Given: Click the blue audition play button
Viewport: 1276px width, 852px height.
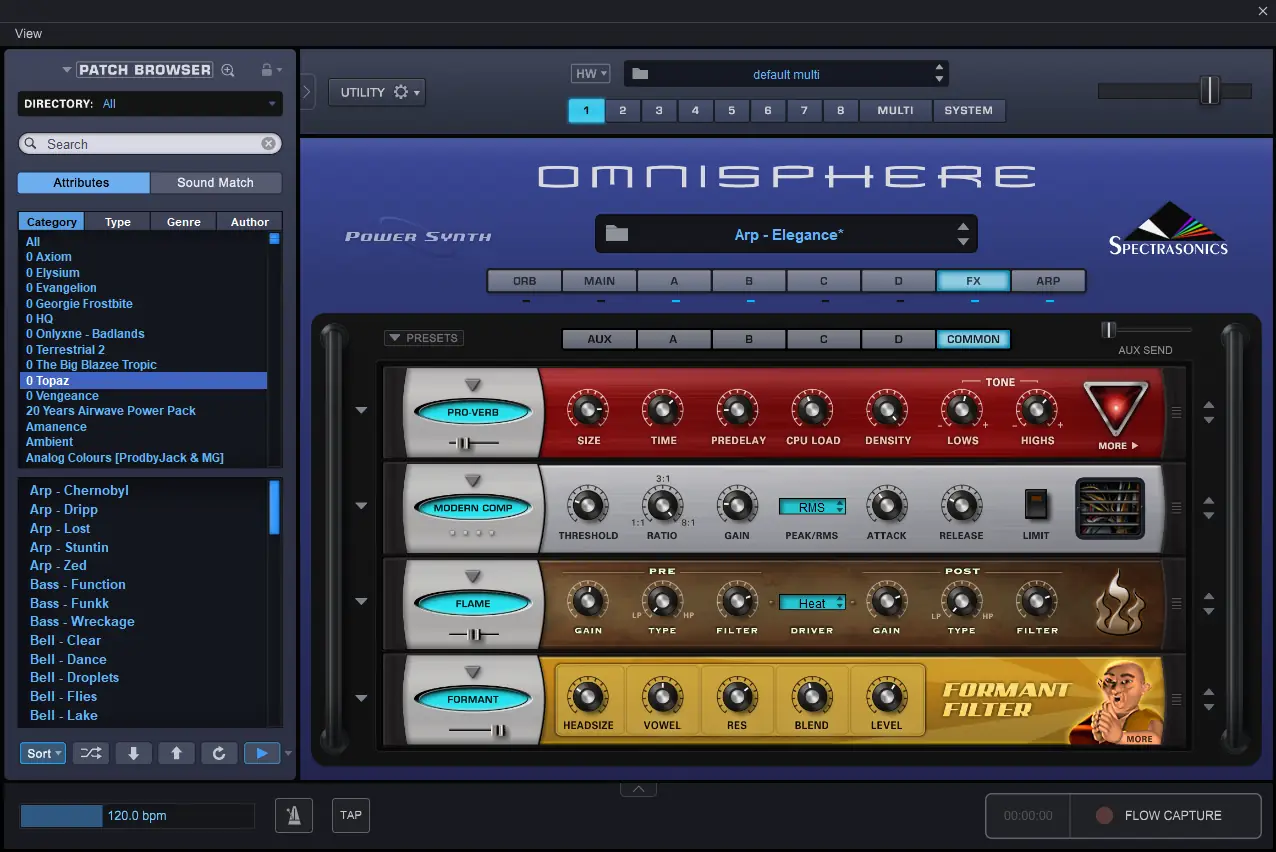Looking at the screenshot, I should (x=262, y=753).
